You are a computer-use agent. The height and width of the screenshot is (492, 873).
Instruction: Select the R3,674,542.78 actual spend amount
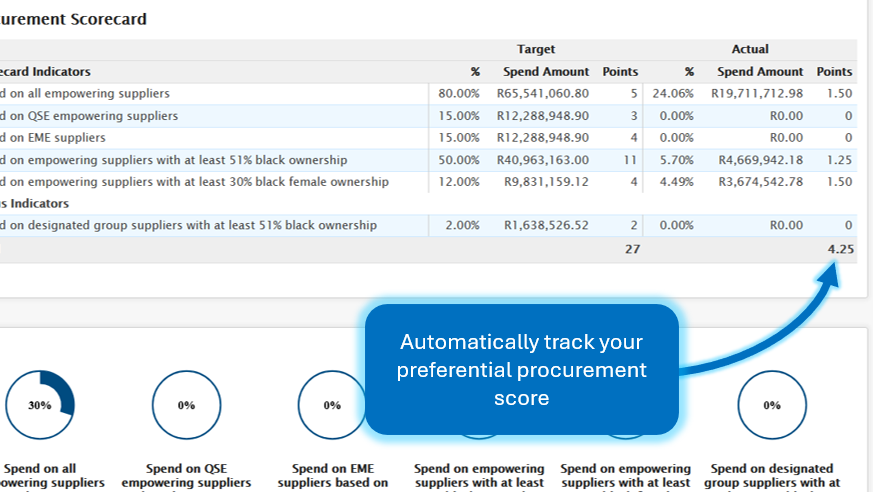click(x=761, y=182)
